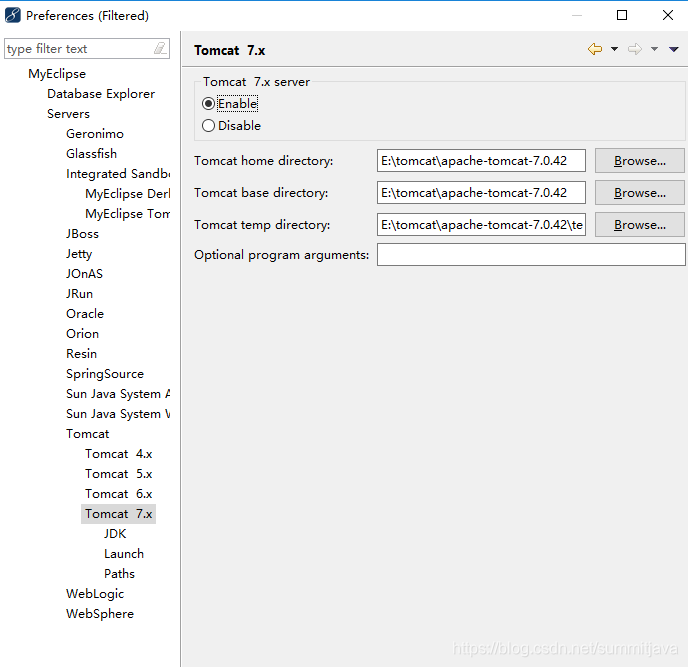Focus the Tomcat temp directory field
Viewport: 688px width, 667px height.
481,225
